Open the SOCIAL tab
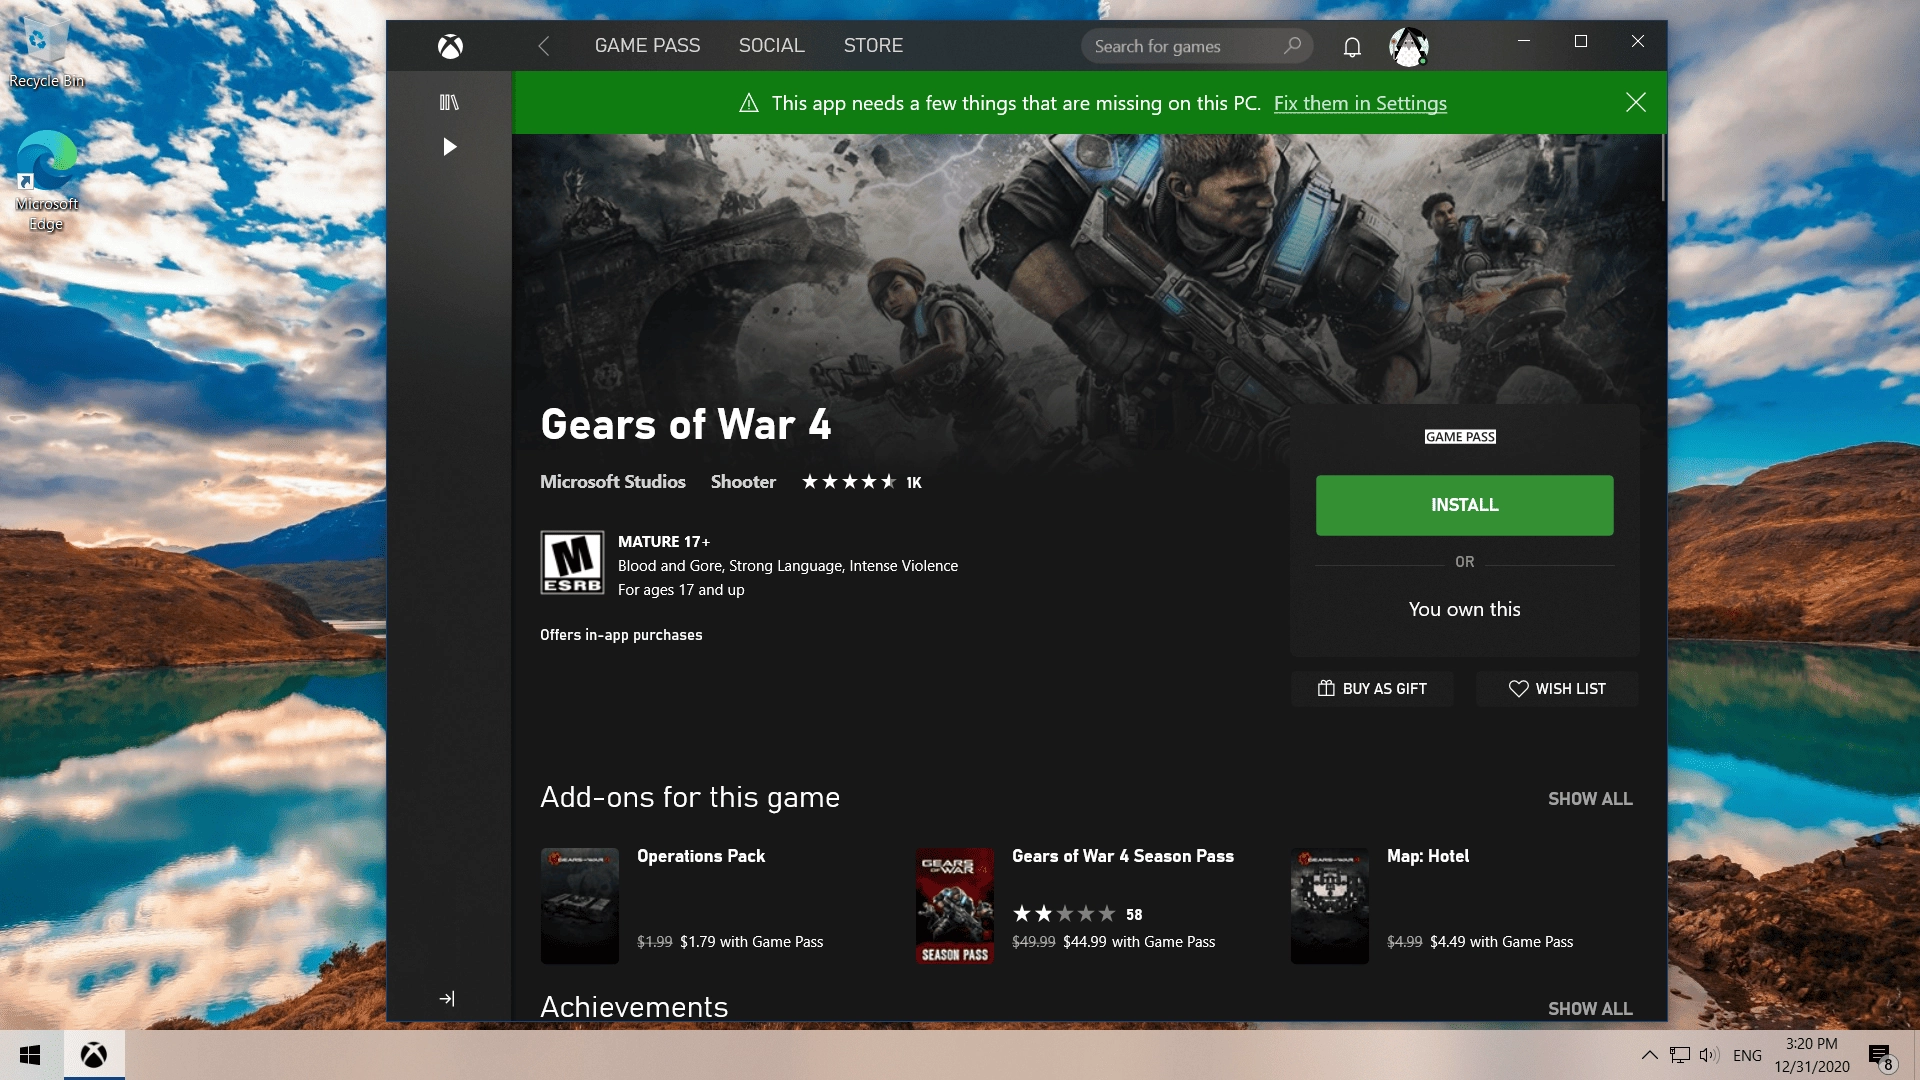1920x1080 pixels. [771, 46]
